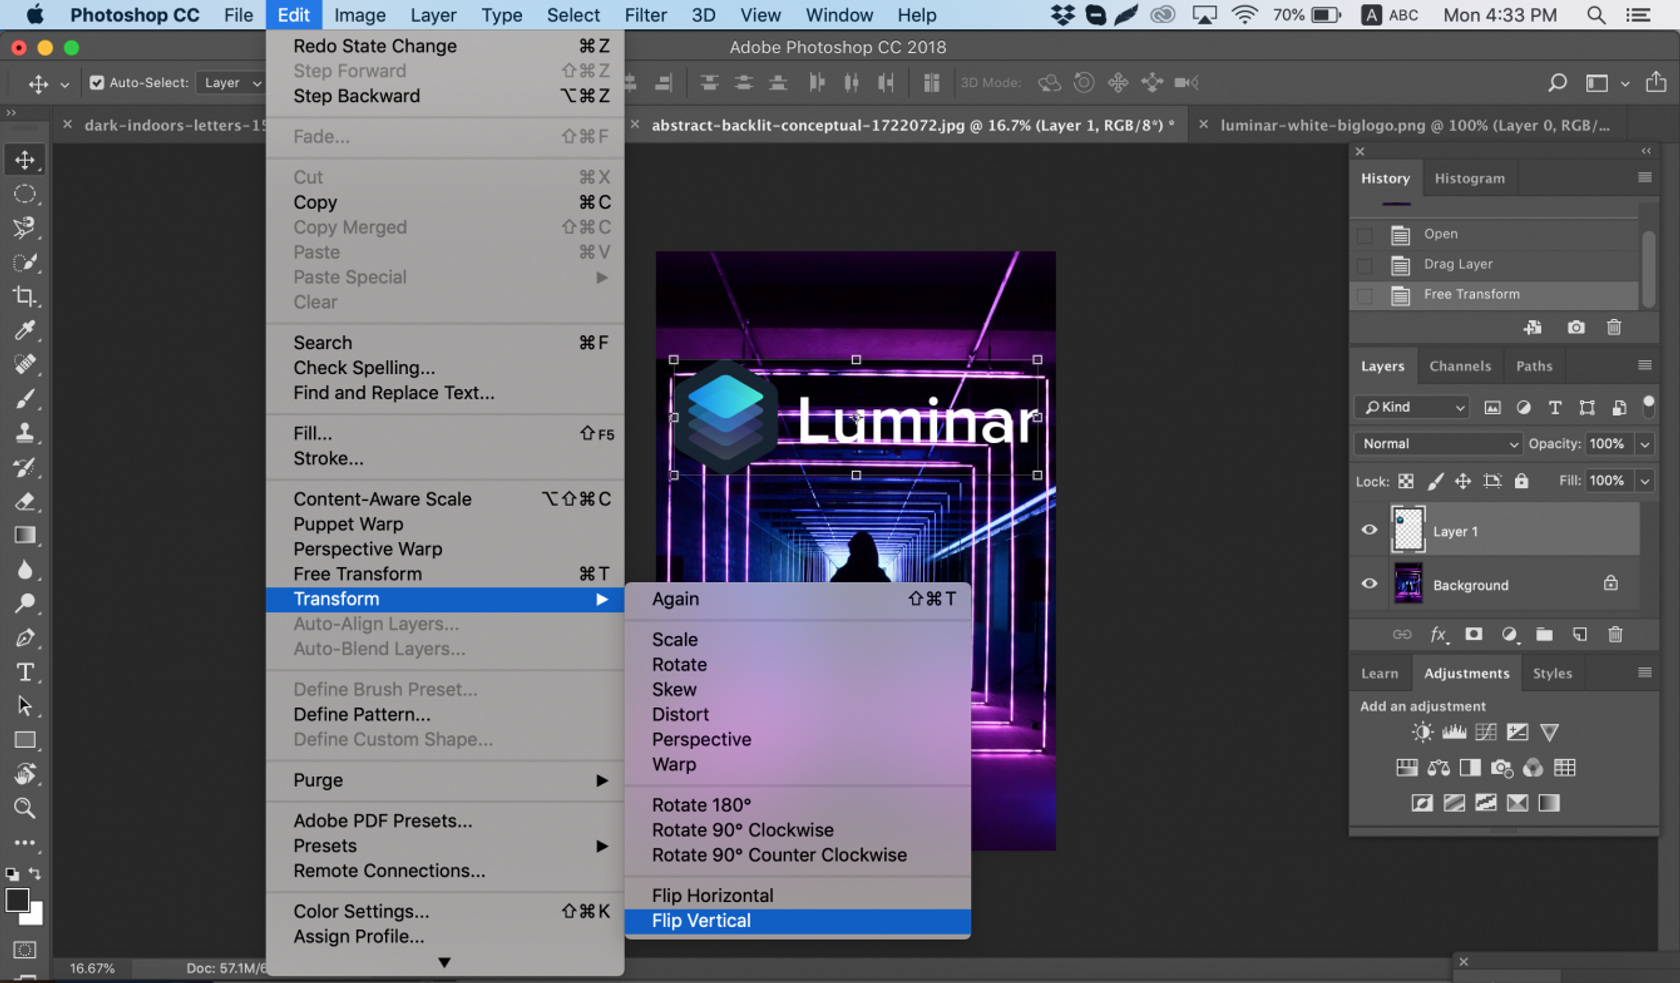Add a Brightness/Contrast adjustment layer

coord(1421,731)
